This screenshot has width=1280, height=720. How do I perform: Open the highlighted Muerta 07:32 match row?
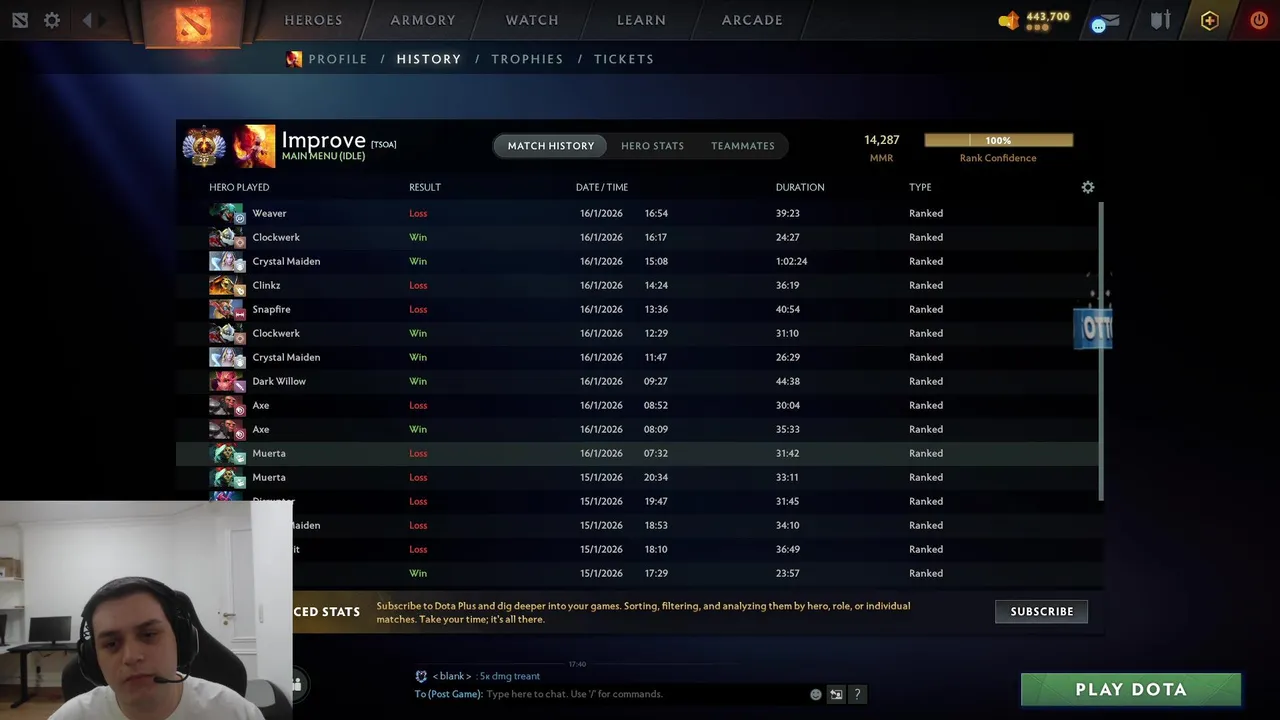[637, 453]
